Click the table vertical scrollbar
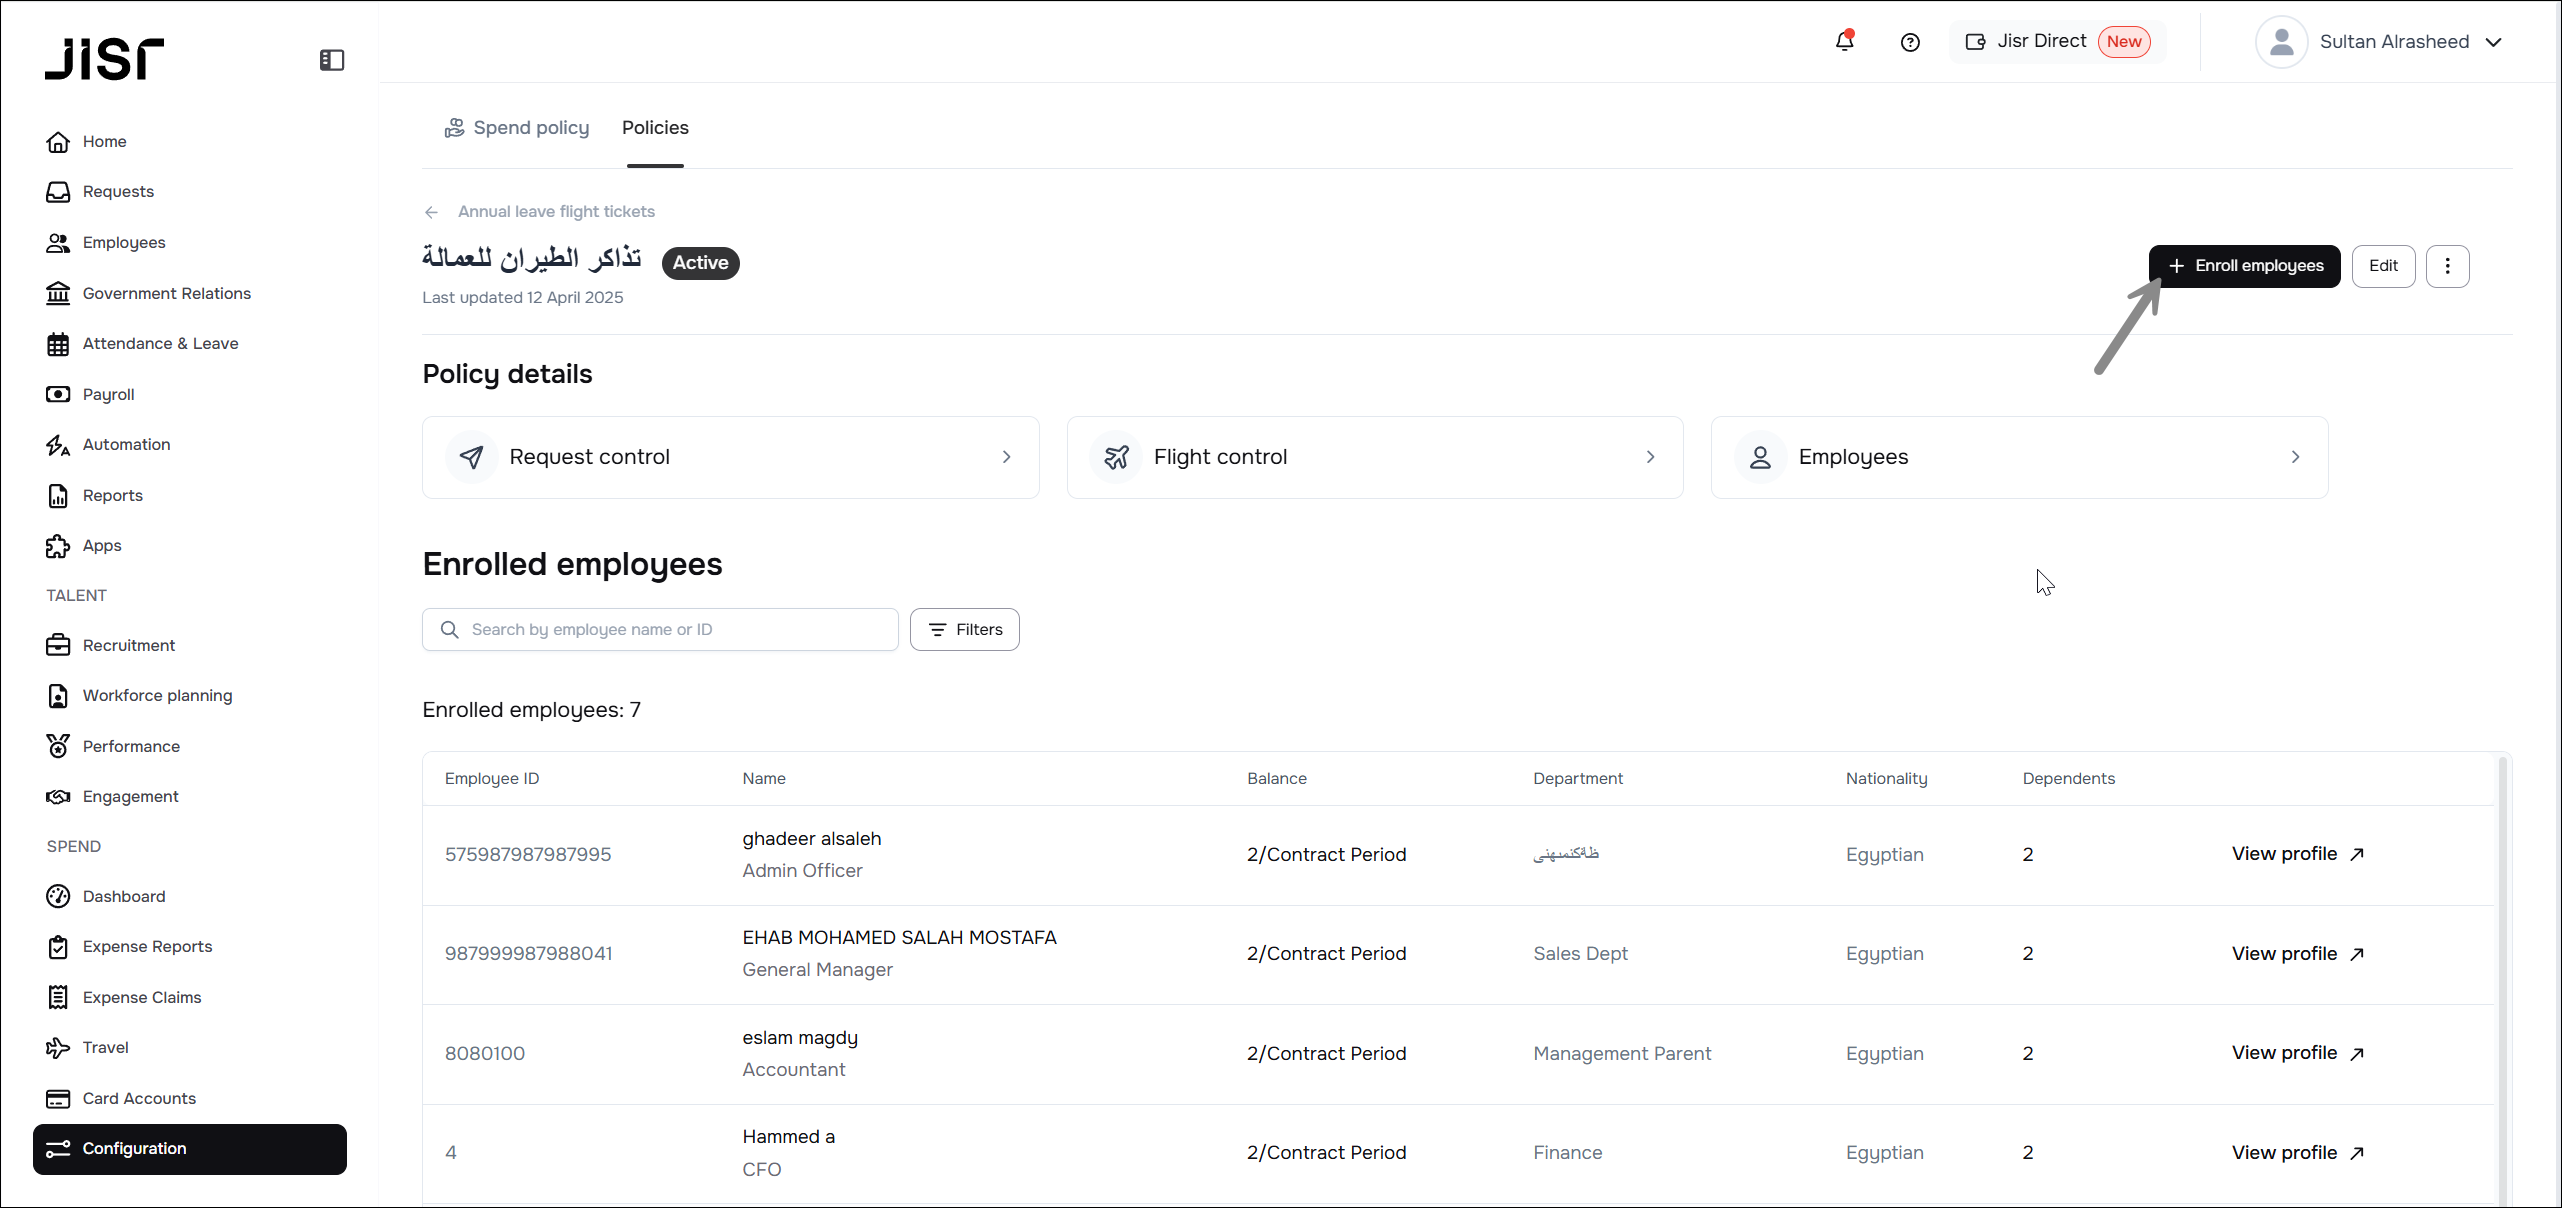This screenshot has width=2562, height=1208. (x=2503, y=980)
